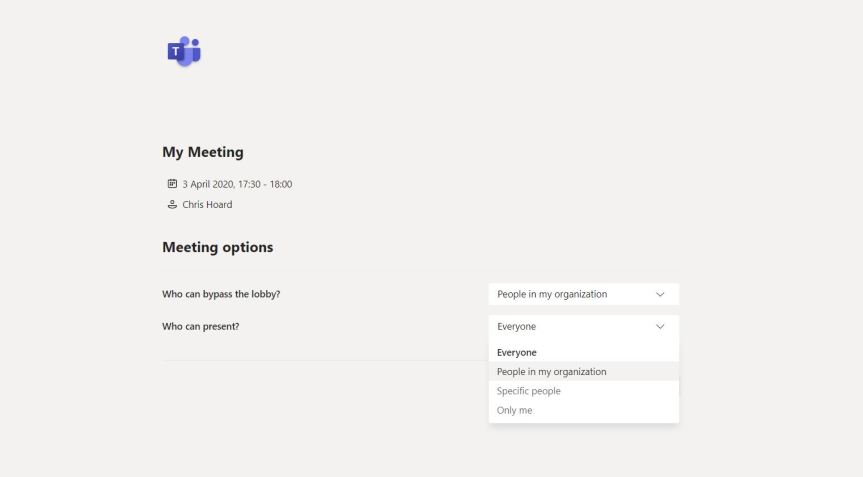The image size is (863, 477).
Task: Pick the 'Only me' presenter option
Action: [515, 410]
